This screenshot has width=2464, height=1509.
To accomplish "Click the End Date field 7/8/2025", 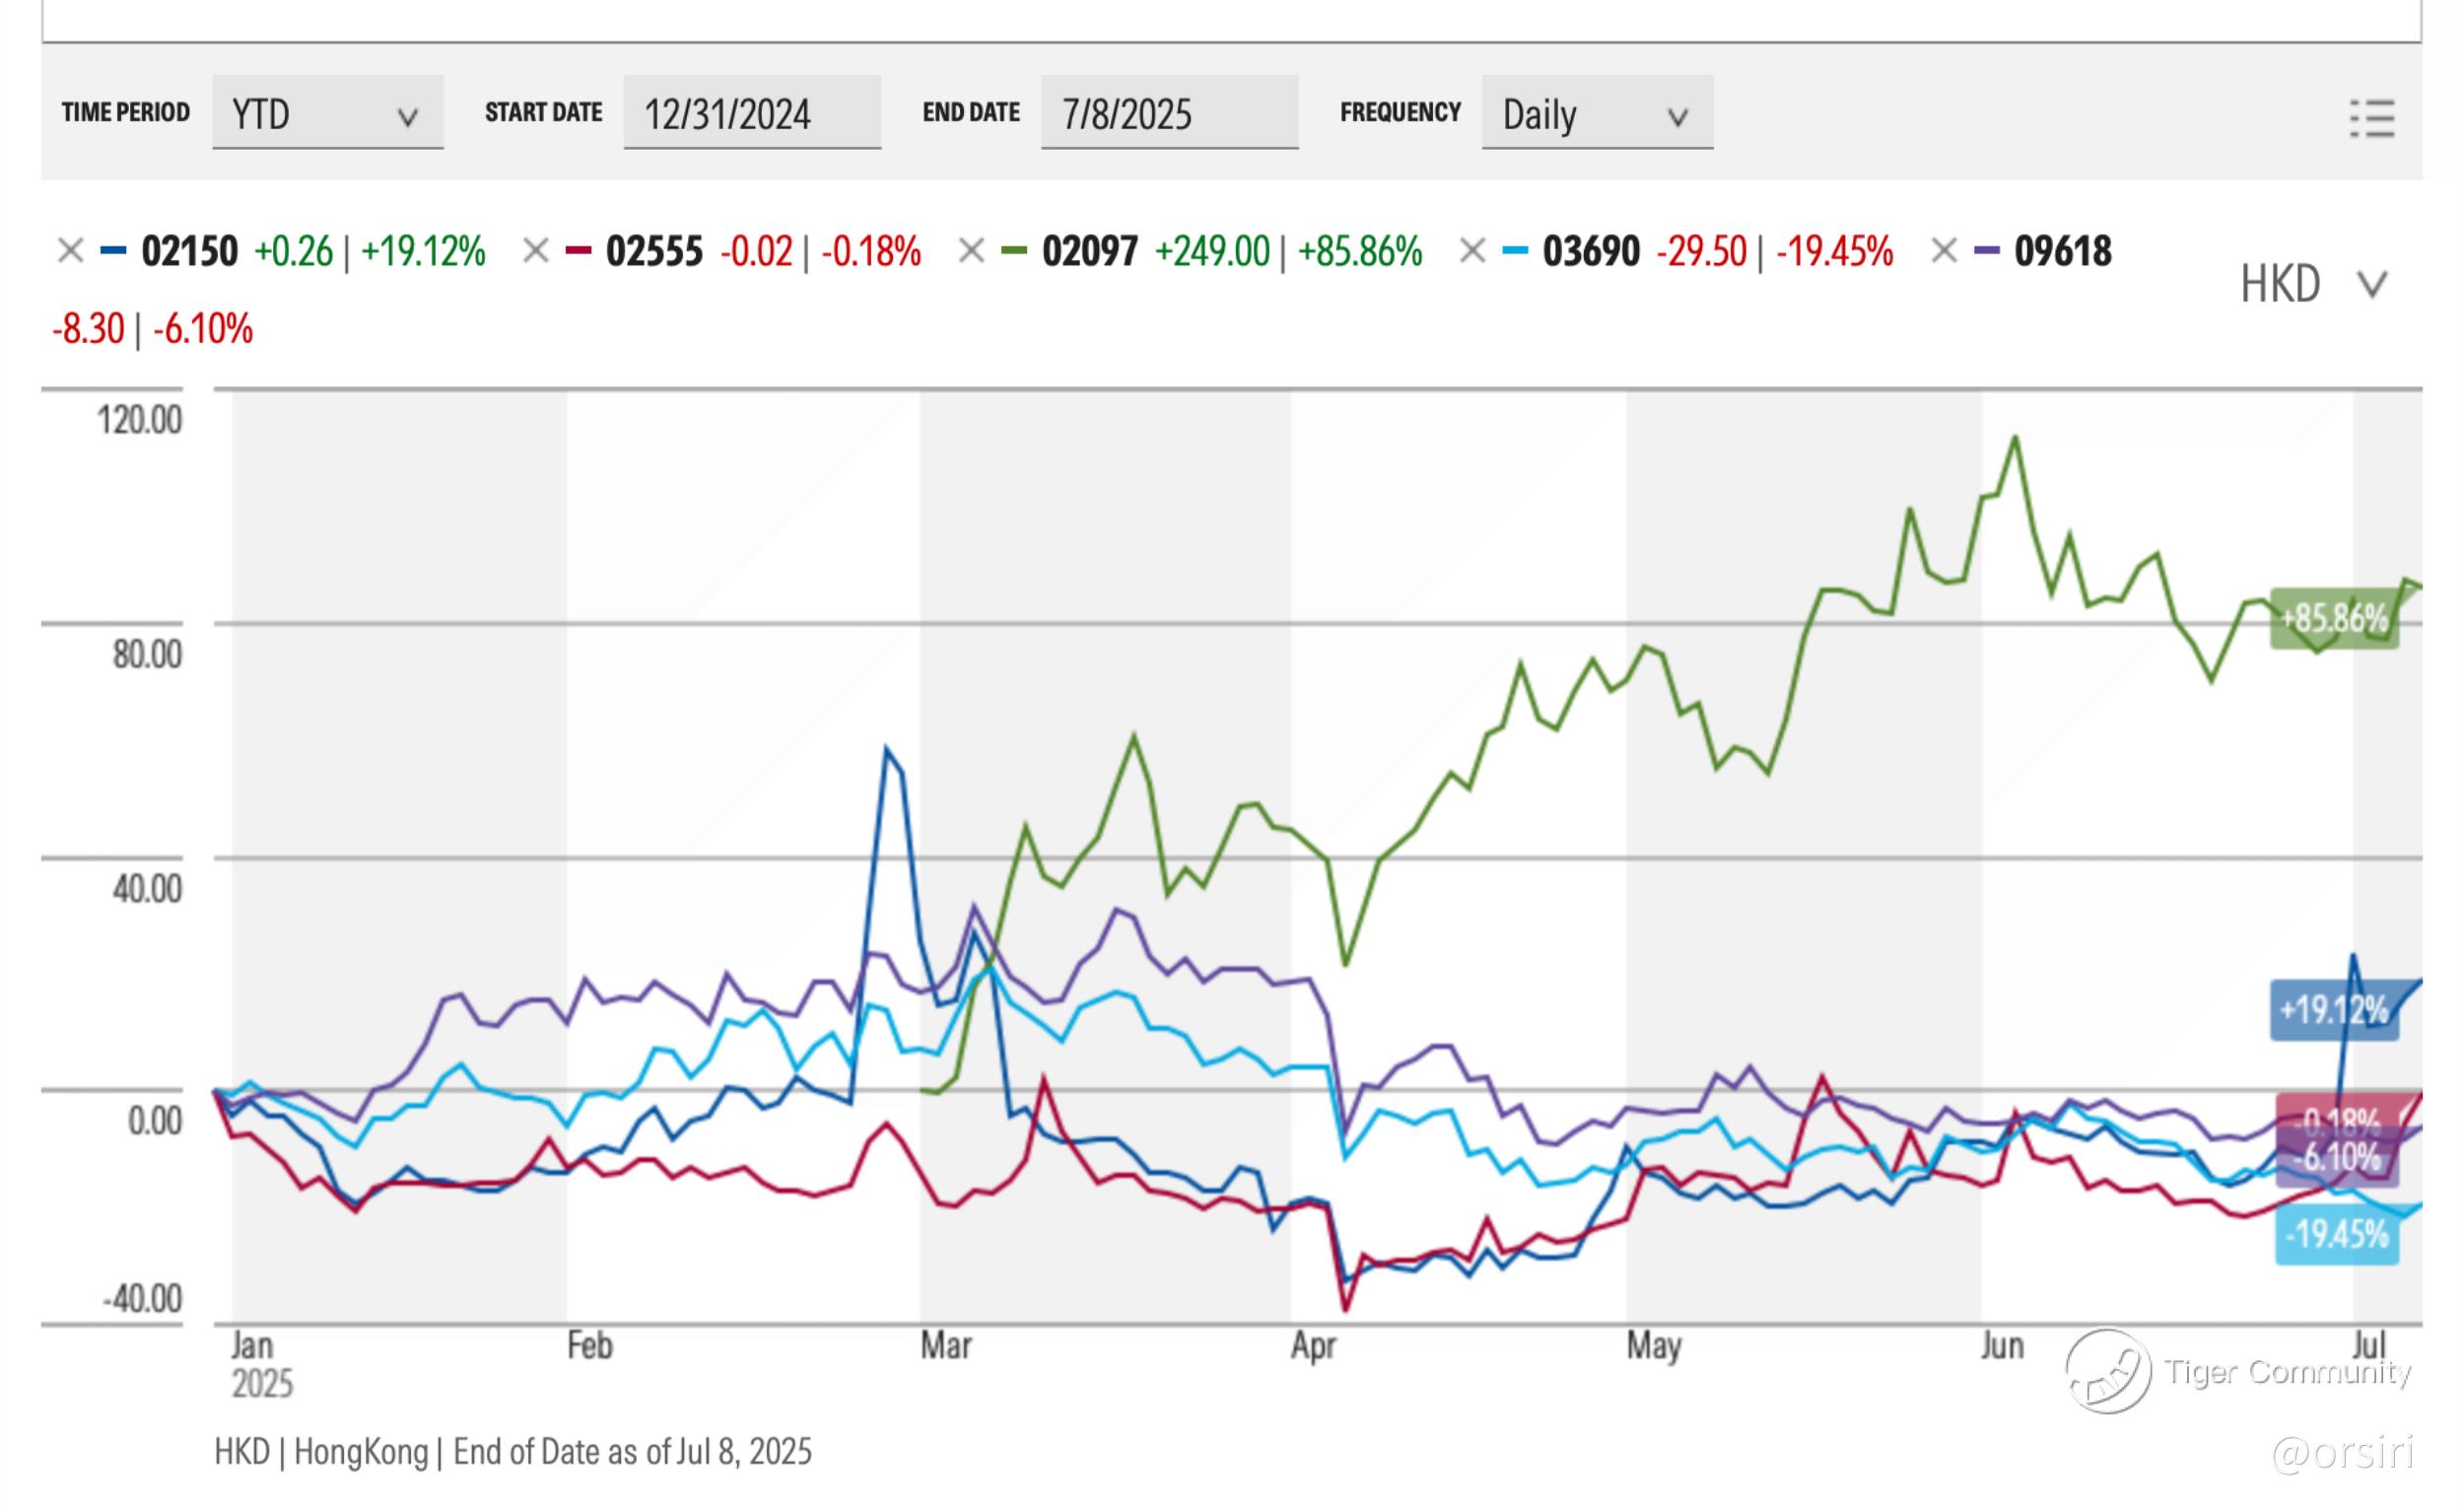I will (1169, 114).
